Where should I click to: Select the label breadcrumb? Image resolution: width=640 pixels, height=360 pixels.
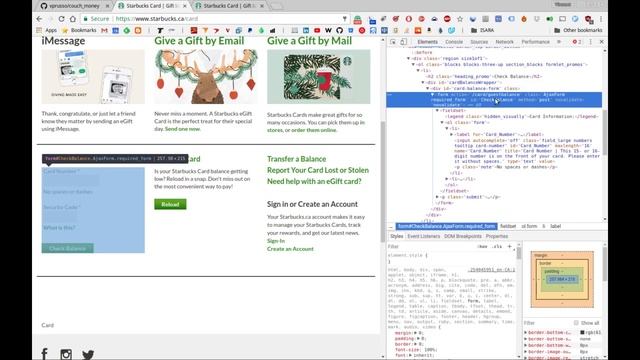click(x=555, y=226)
